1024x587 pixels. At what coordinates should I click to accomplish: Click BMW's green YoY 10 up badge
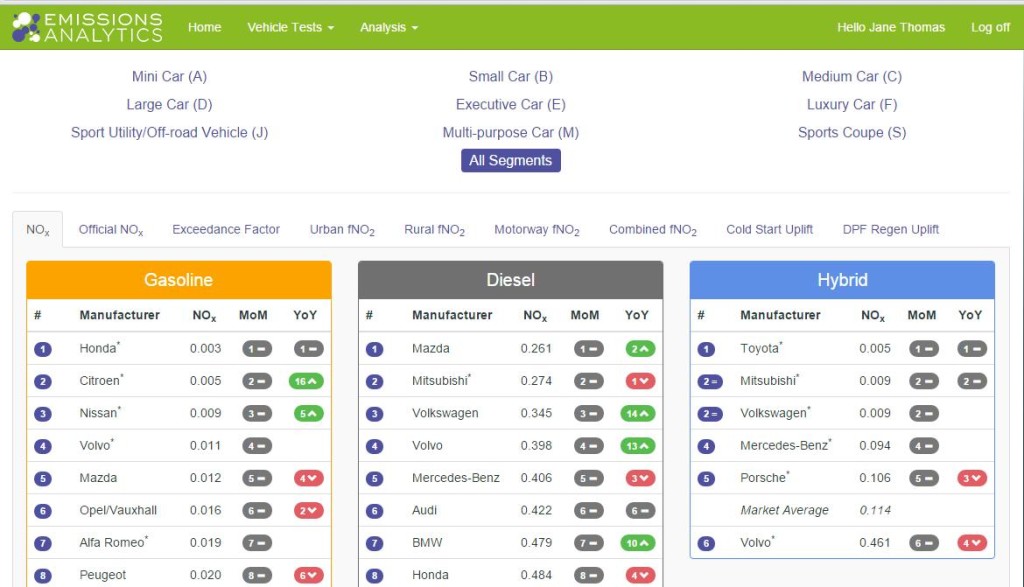[x=637, y=543]
